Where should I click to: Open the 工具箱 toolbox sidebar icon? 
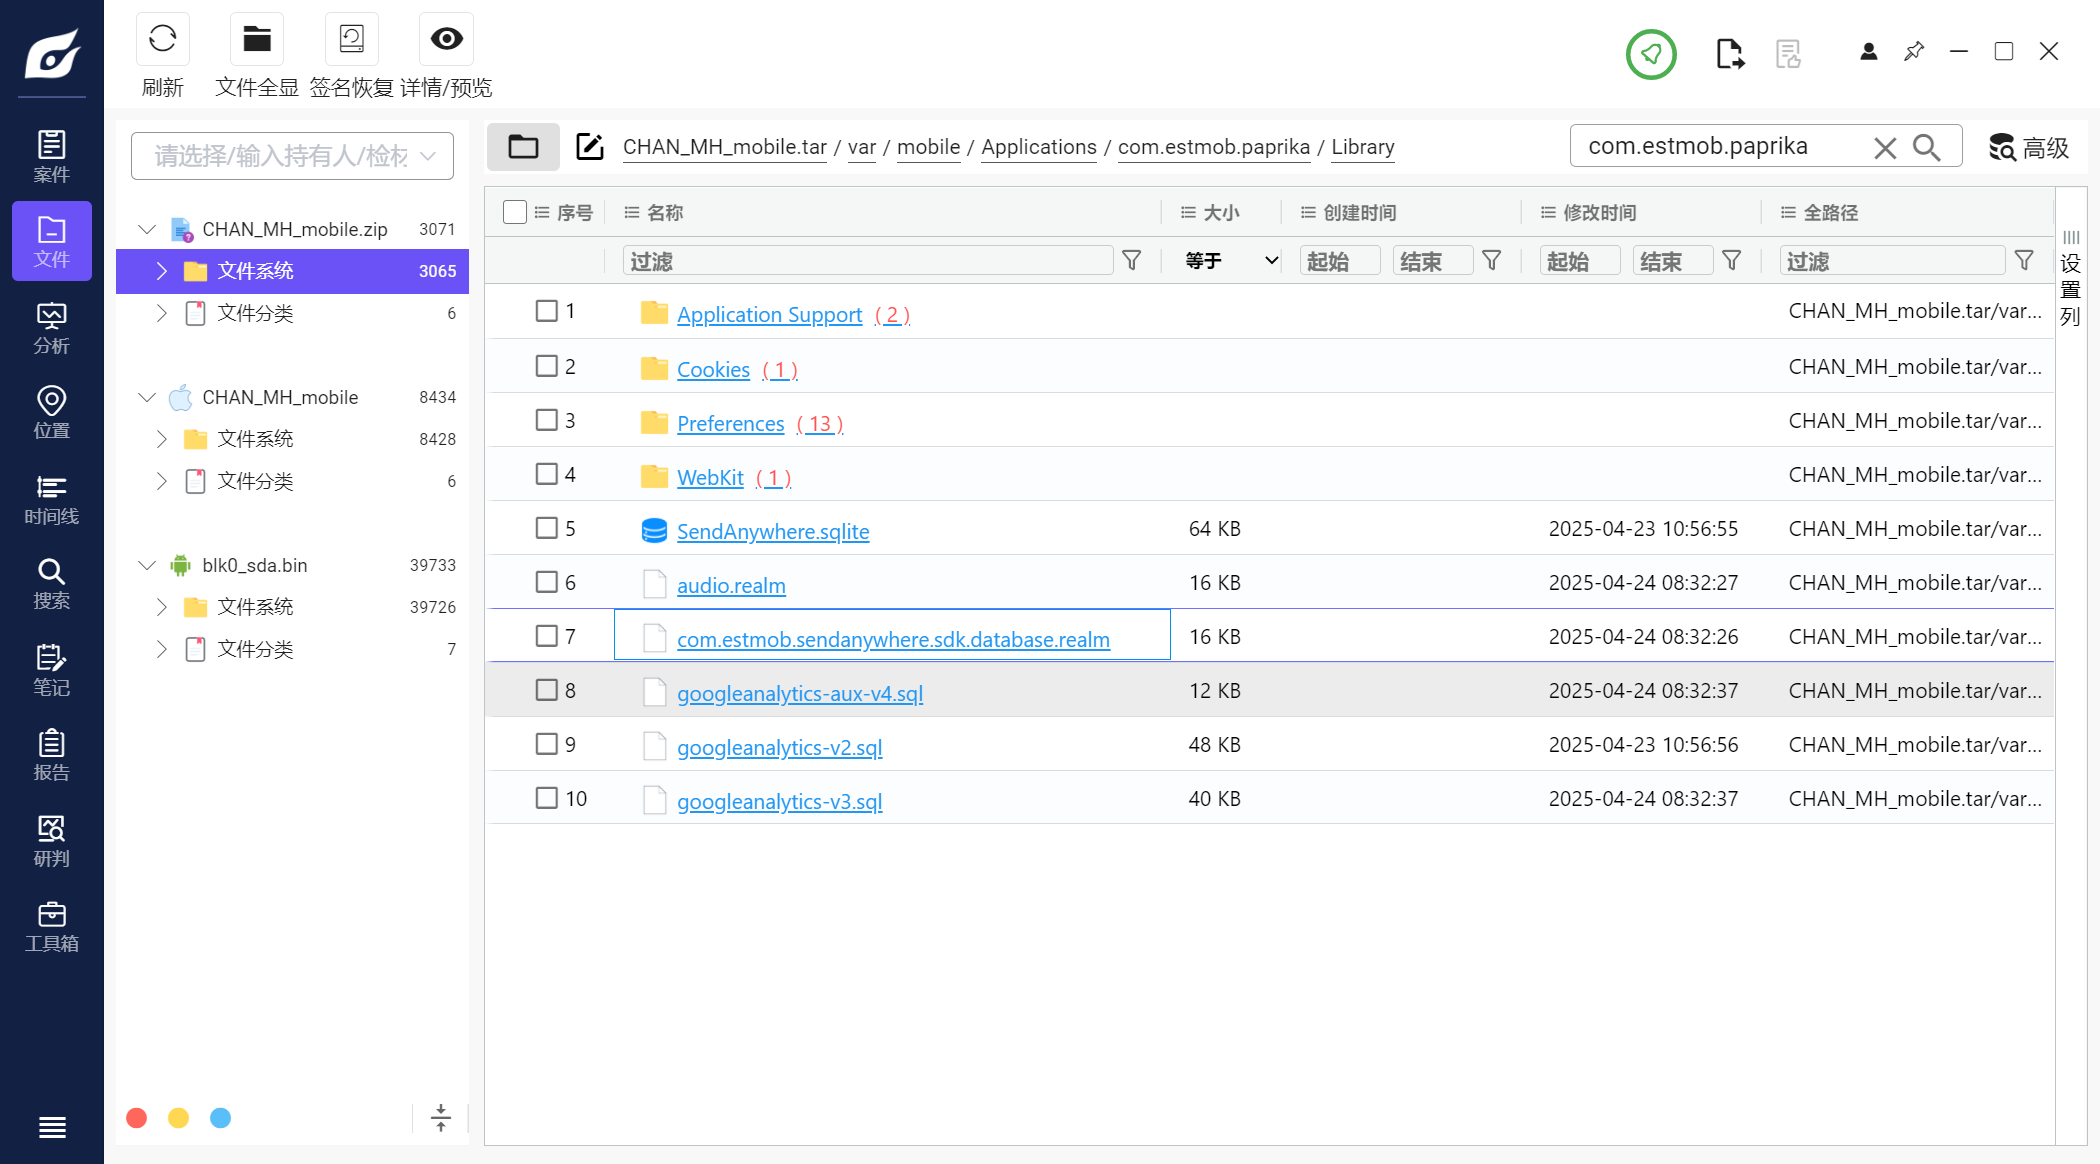tap(51, 926)
